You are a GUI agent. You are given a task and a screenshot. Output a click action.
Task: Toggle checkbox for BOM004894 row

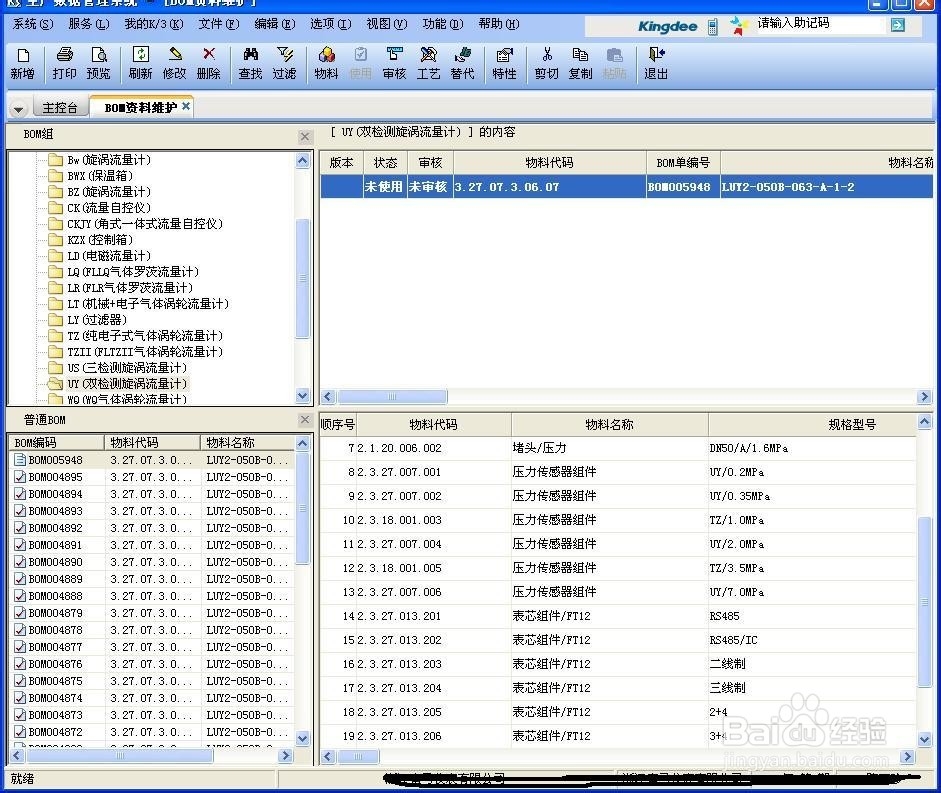pos(20,494)
